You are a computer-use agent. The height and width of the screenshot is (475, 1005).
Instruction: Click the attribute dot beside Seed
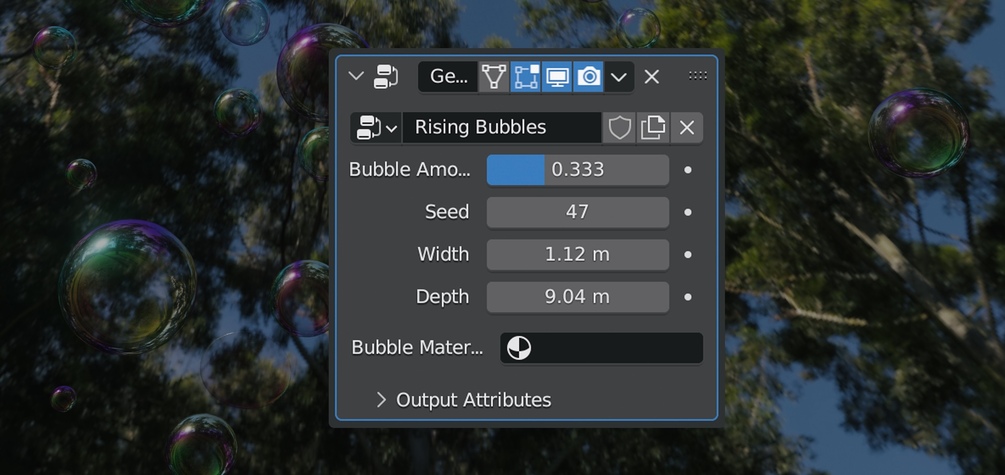pos(688,212)
